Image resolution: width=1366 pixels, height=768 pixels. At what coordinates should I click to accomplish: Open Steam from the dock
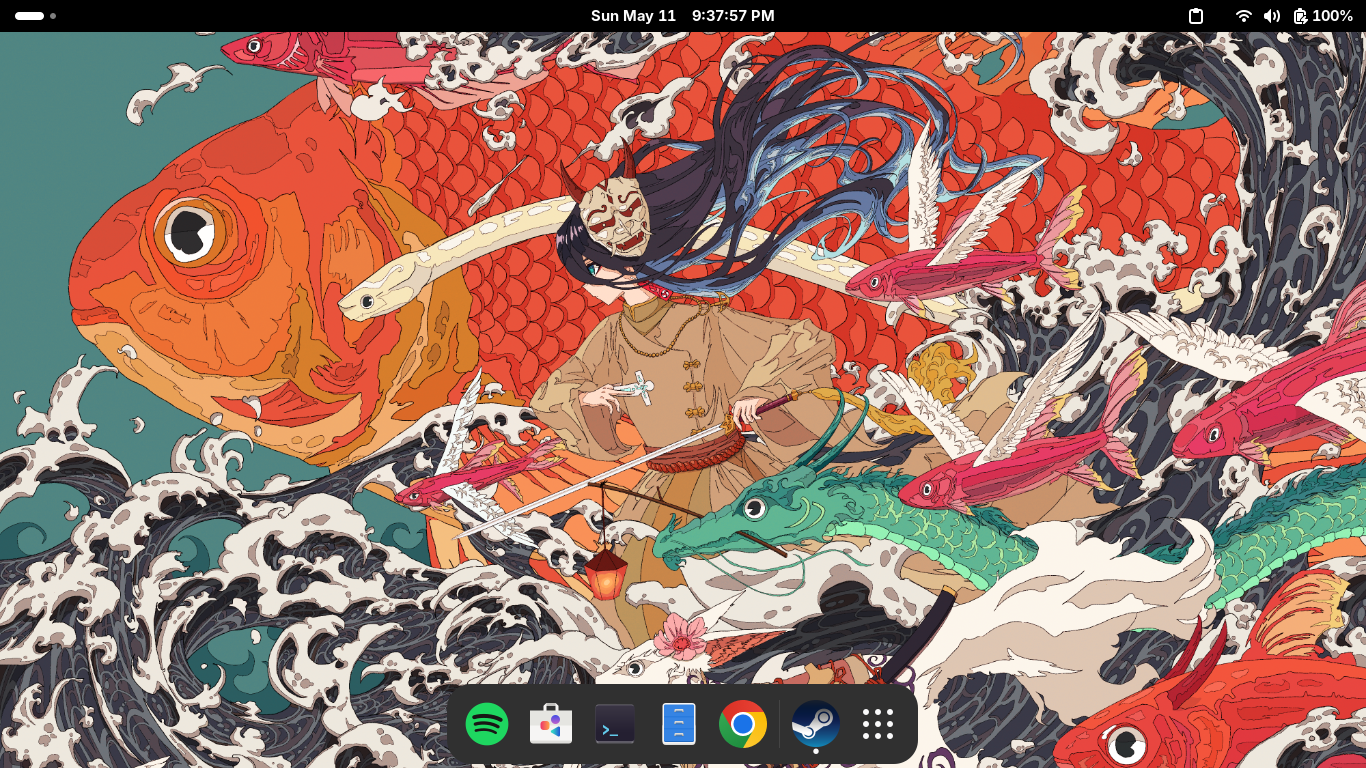pos(816,724)
